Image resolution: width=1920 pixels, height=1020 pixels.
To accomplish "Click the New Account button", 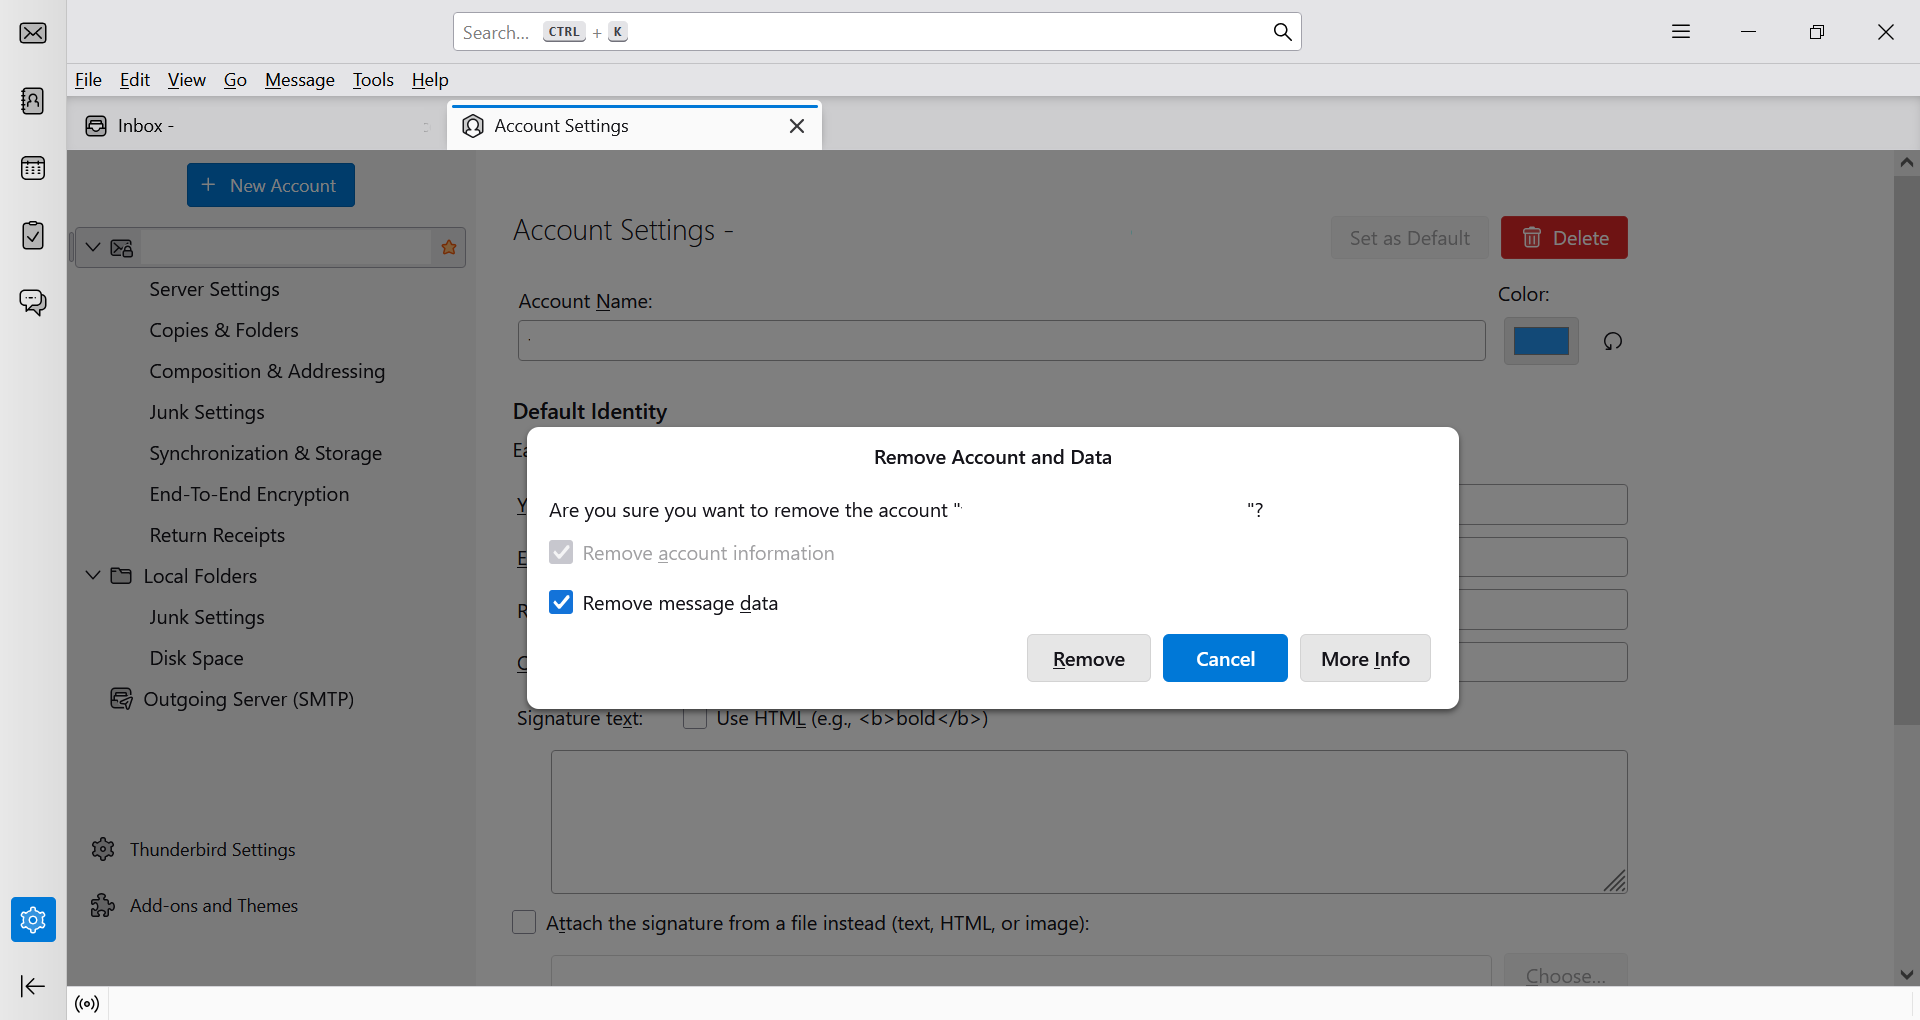I will point(271,185).
